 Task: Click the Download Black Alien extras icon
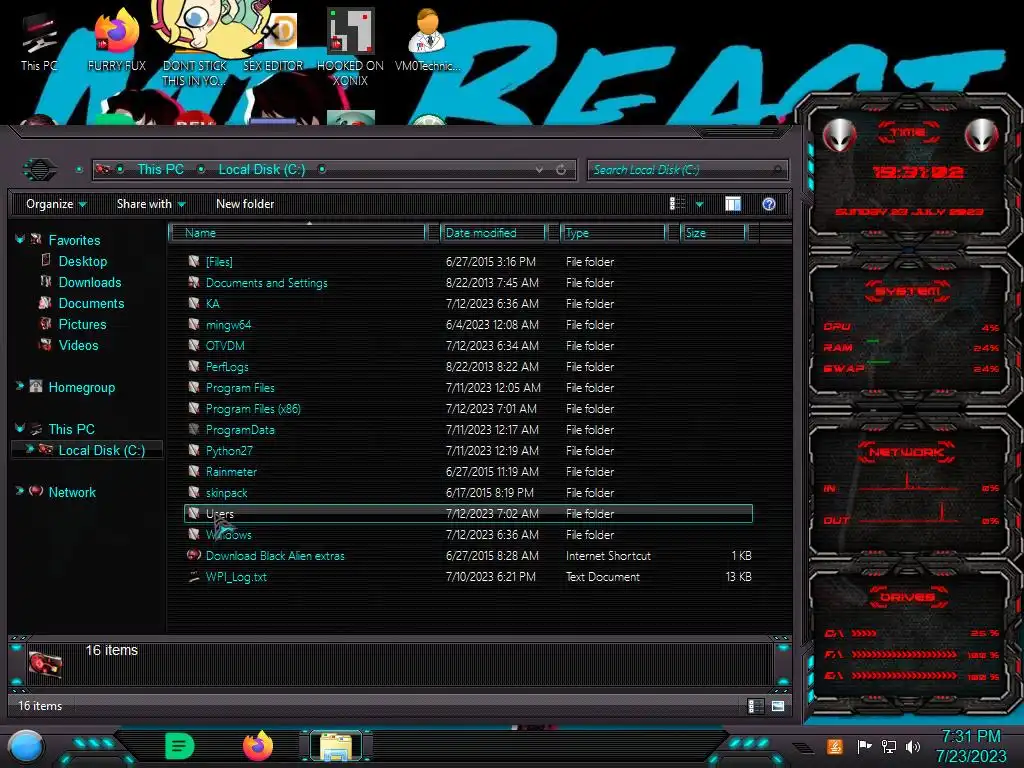[x=194, y=555]
